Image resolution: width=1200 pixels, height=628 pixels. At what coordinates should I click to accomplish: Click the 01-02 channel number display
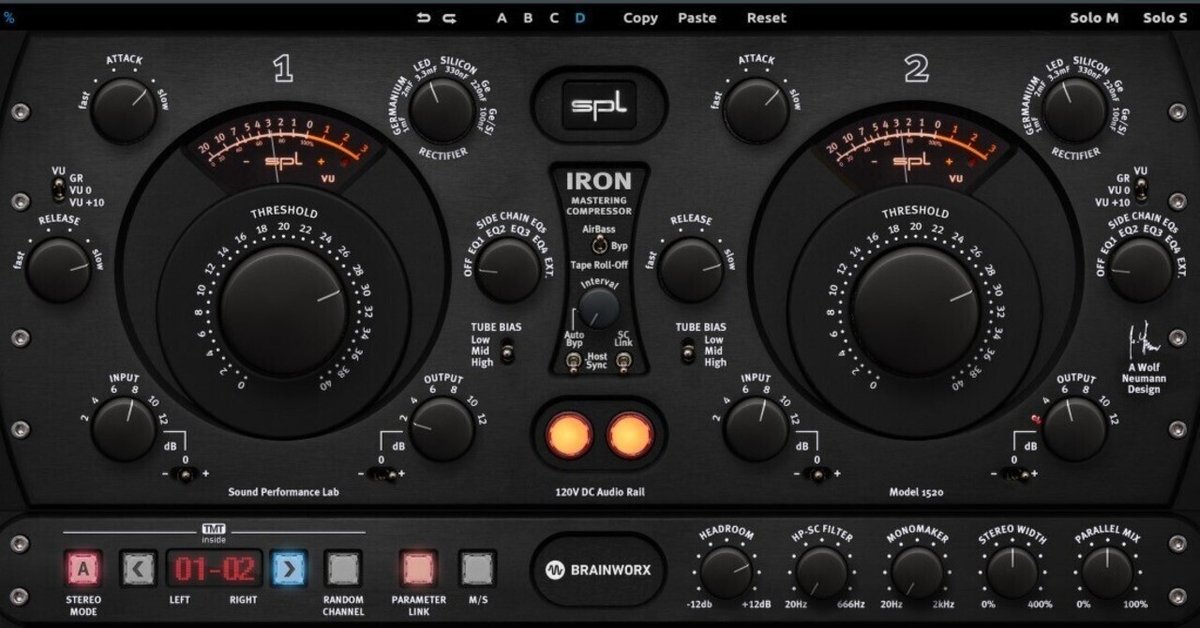tap(214, 570)
